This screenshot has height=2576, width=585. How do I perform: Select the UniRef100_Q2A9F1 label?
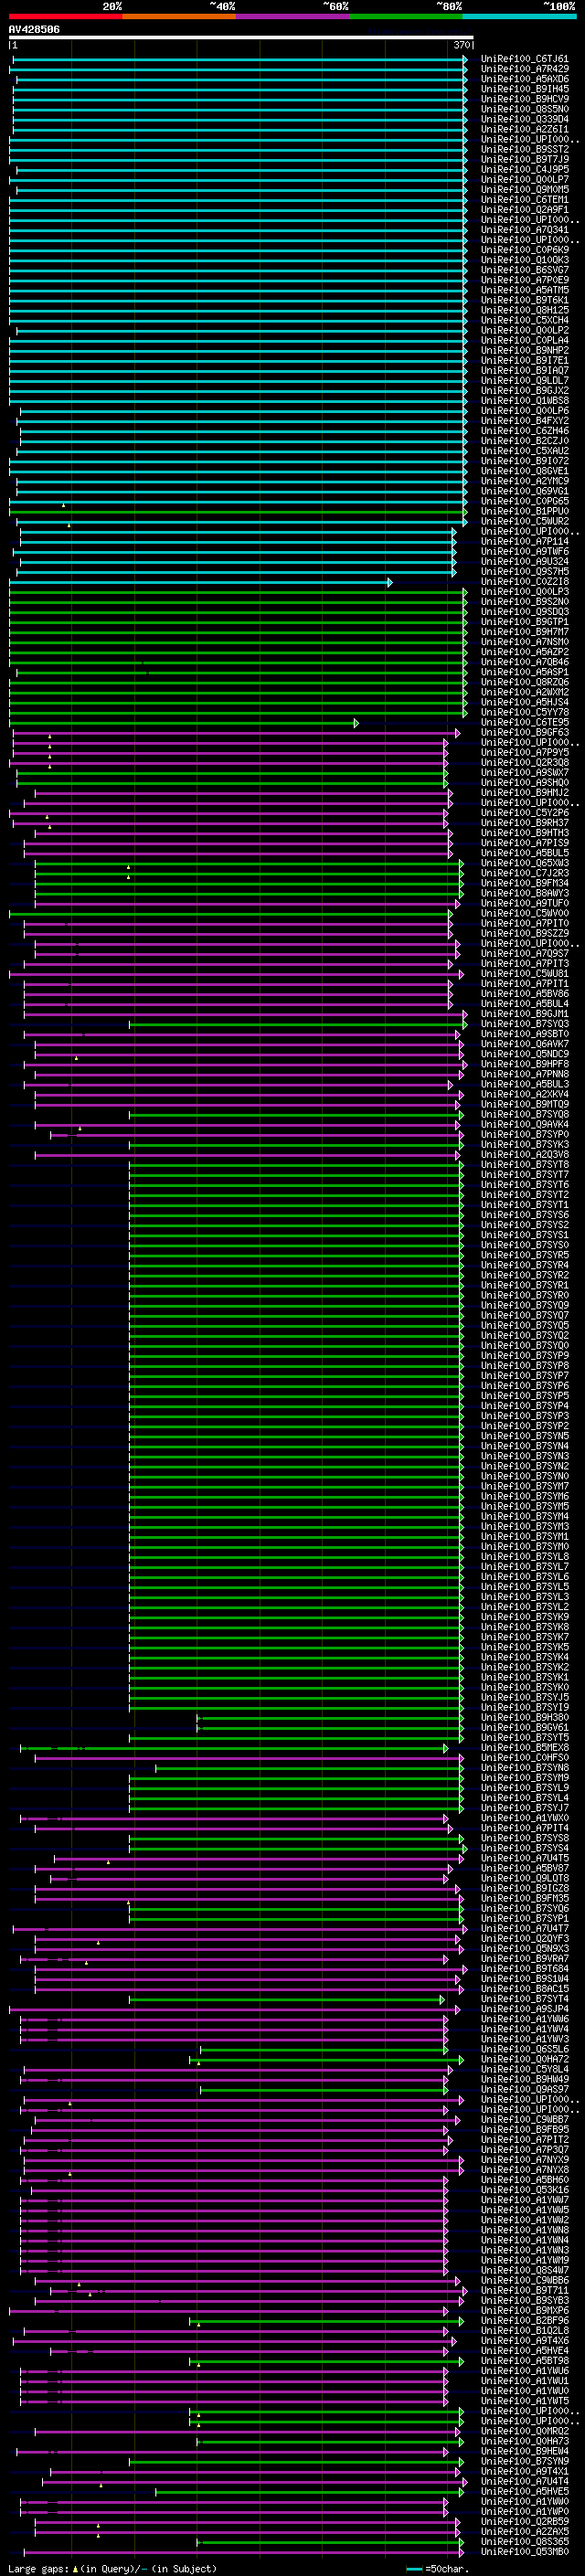click(525, 210)
